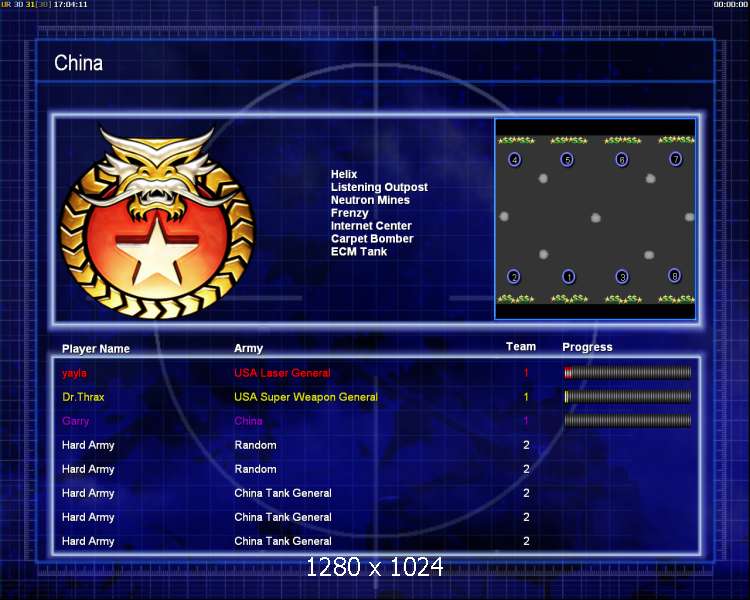Click the 00:00:00 timer in the corner
Image resolution: width=750 pixels, height=600 pixels.
[730, 4]
